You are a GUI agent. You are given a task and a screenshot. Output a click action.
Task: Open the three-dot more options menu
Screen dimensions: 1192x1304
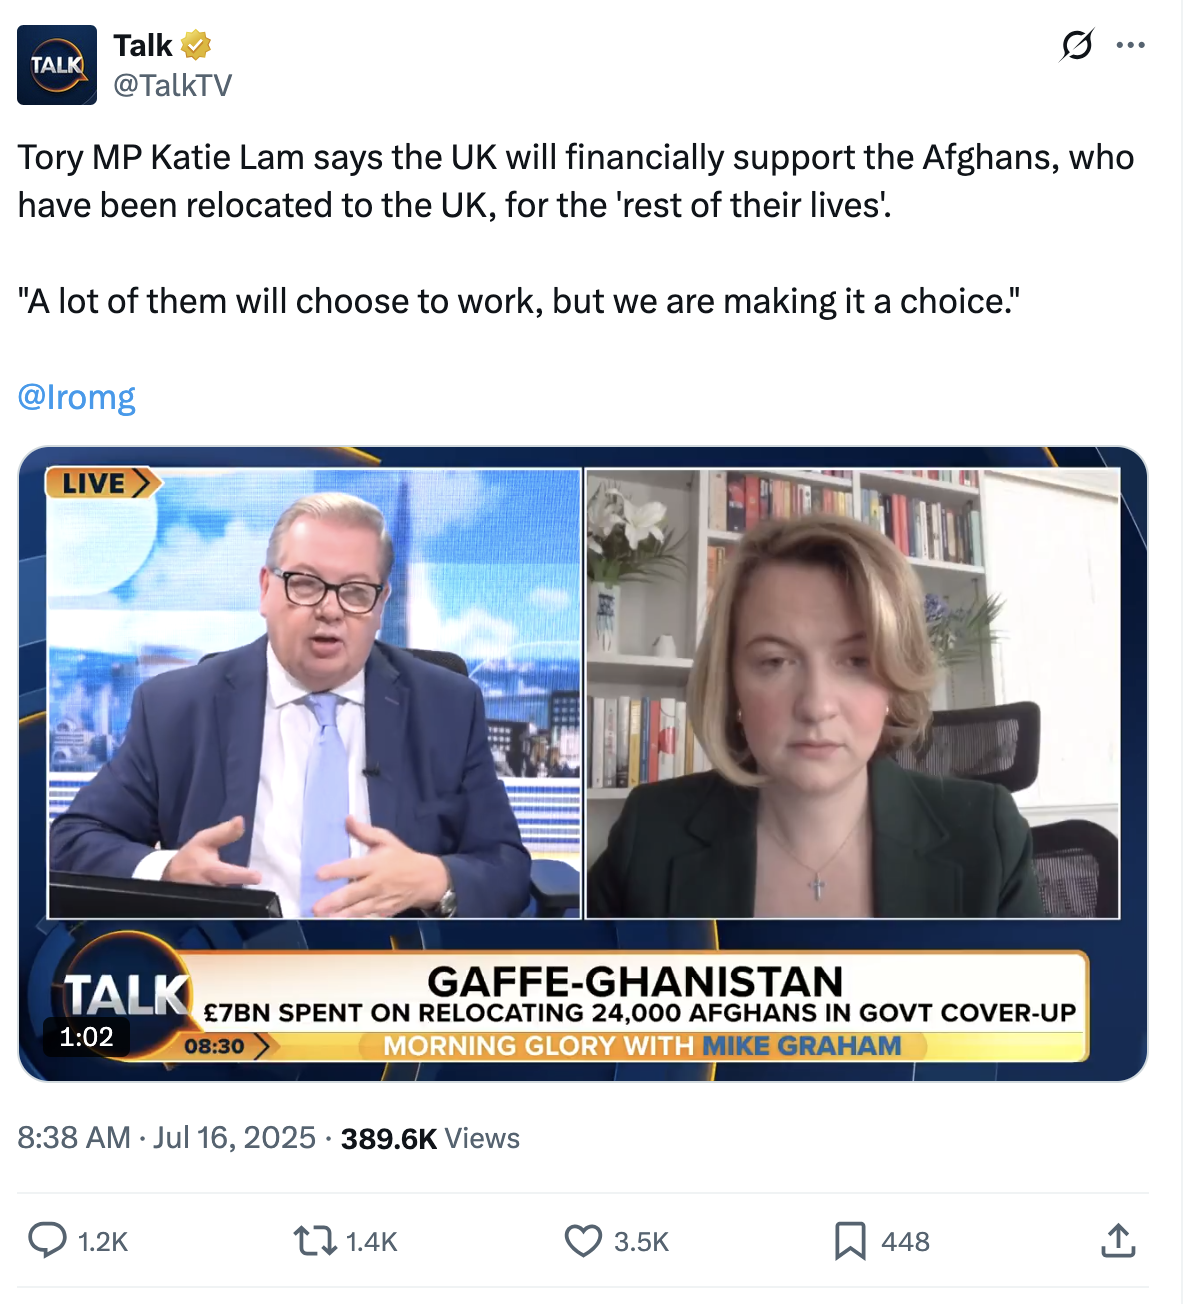point(1130,45)
